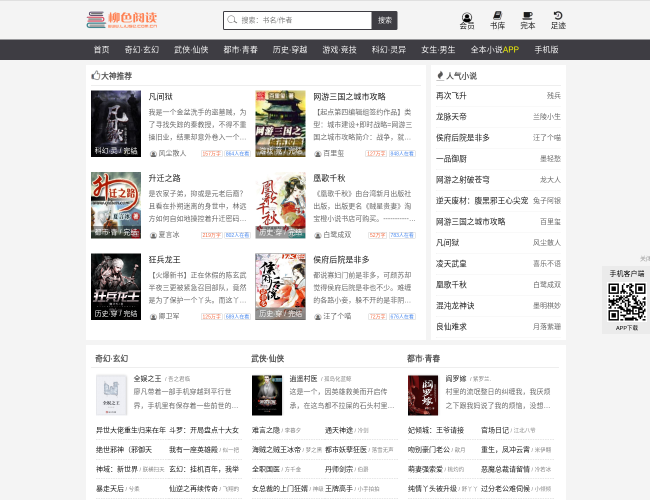Open 武侠·仙侠 section heading

(x=267, y=359)
